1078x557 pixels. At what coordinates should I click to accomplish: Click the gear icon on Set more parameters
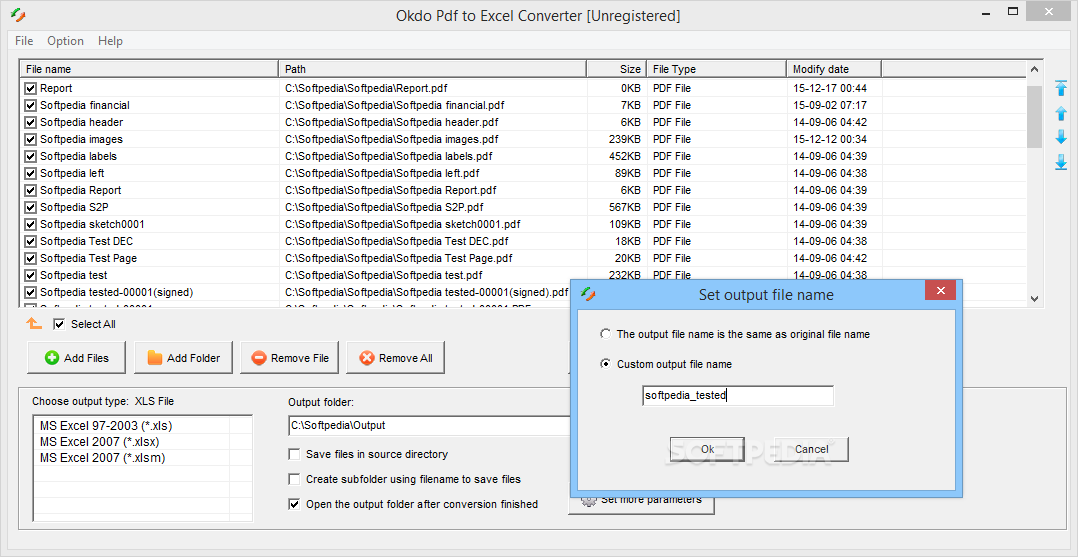[588, 501]
